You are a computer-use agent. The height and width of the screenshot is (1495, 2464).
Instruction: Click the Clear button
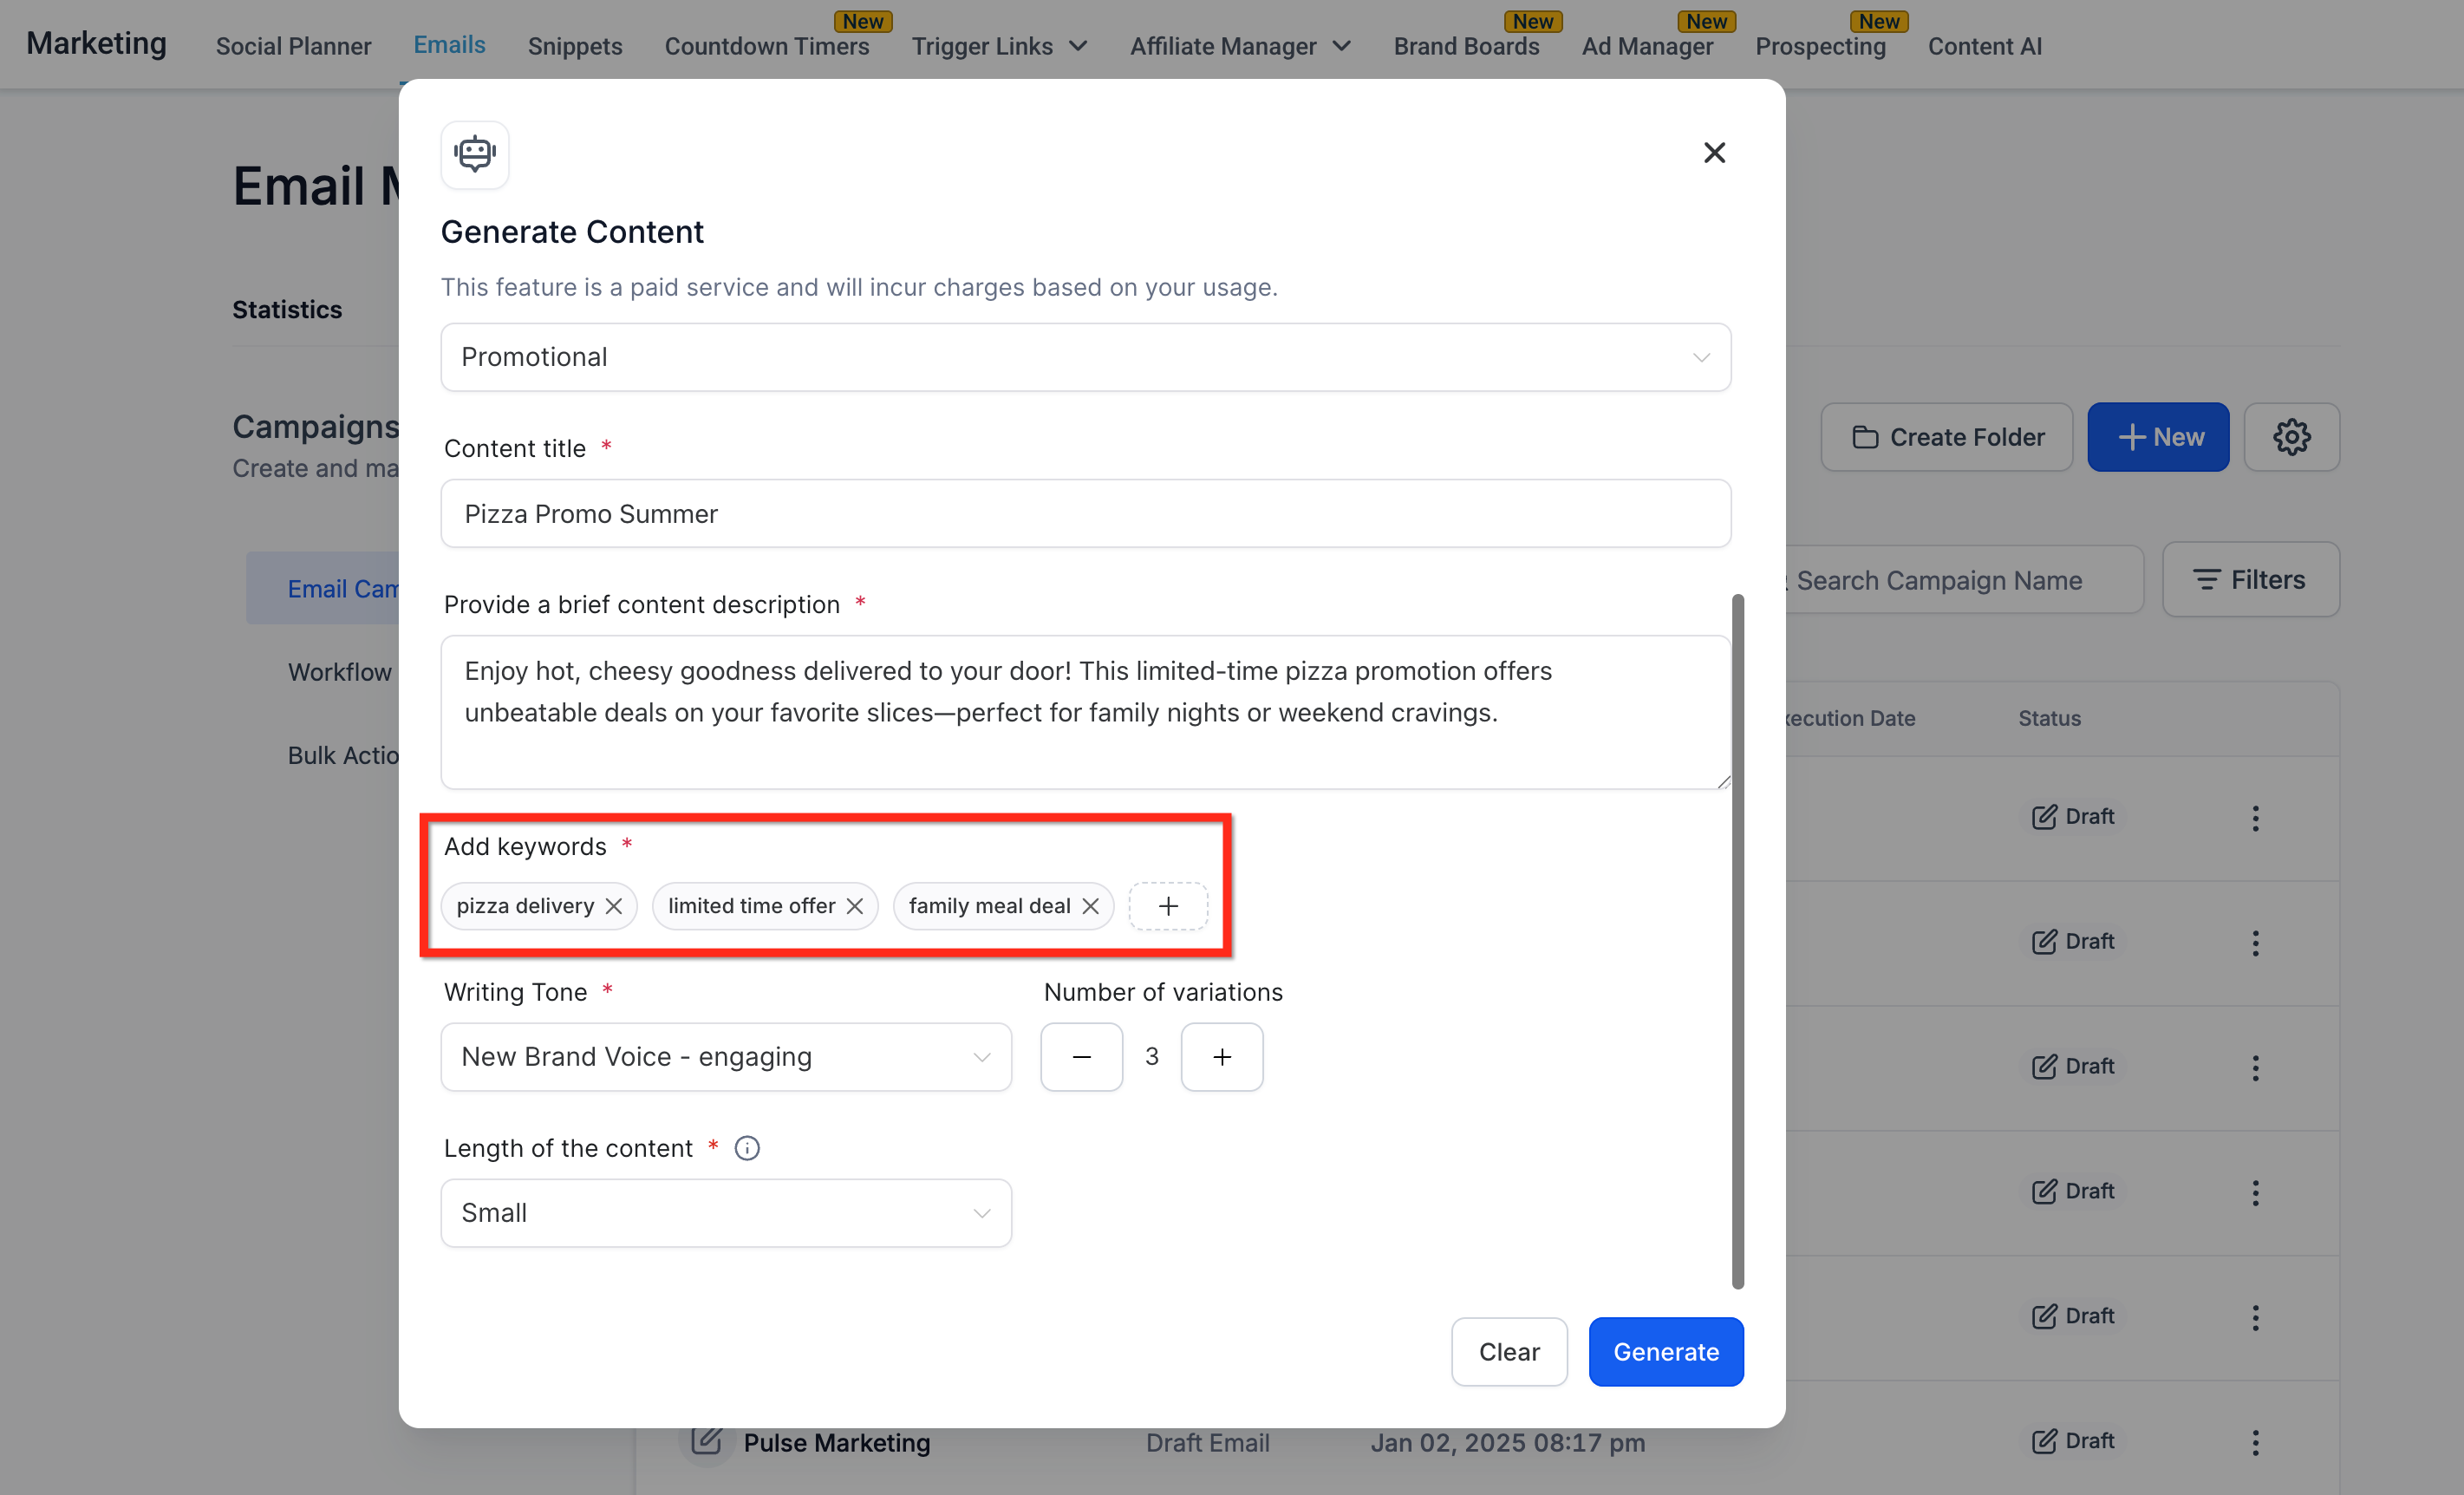(x=1508, y=1352)
